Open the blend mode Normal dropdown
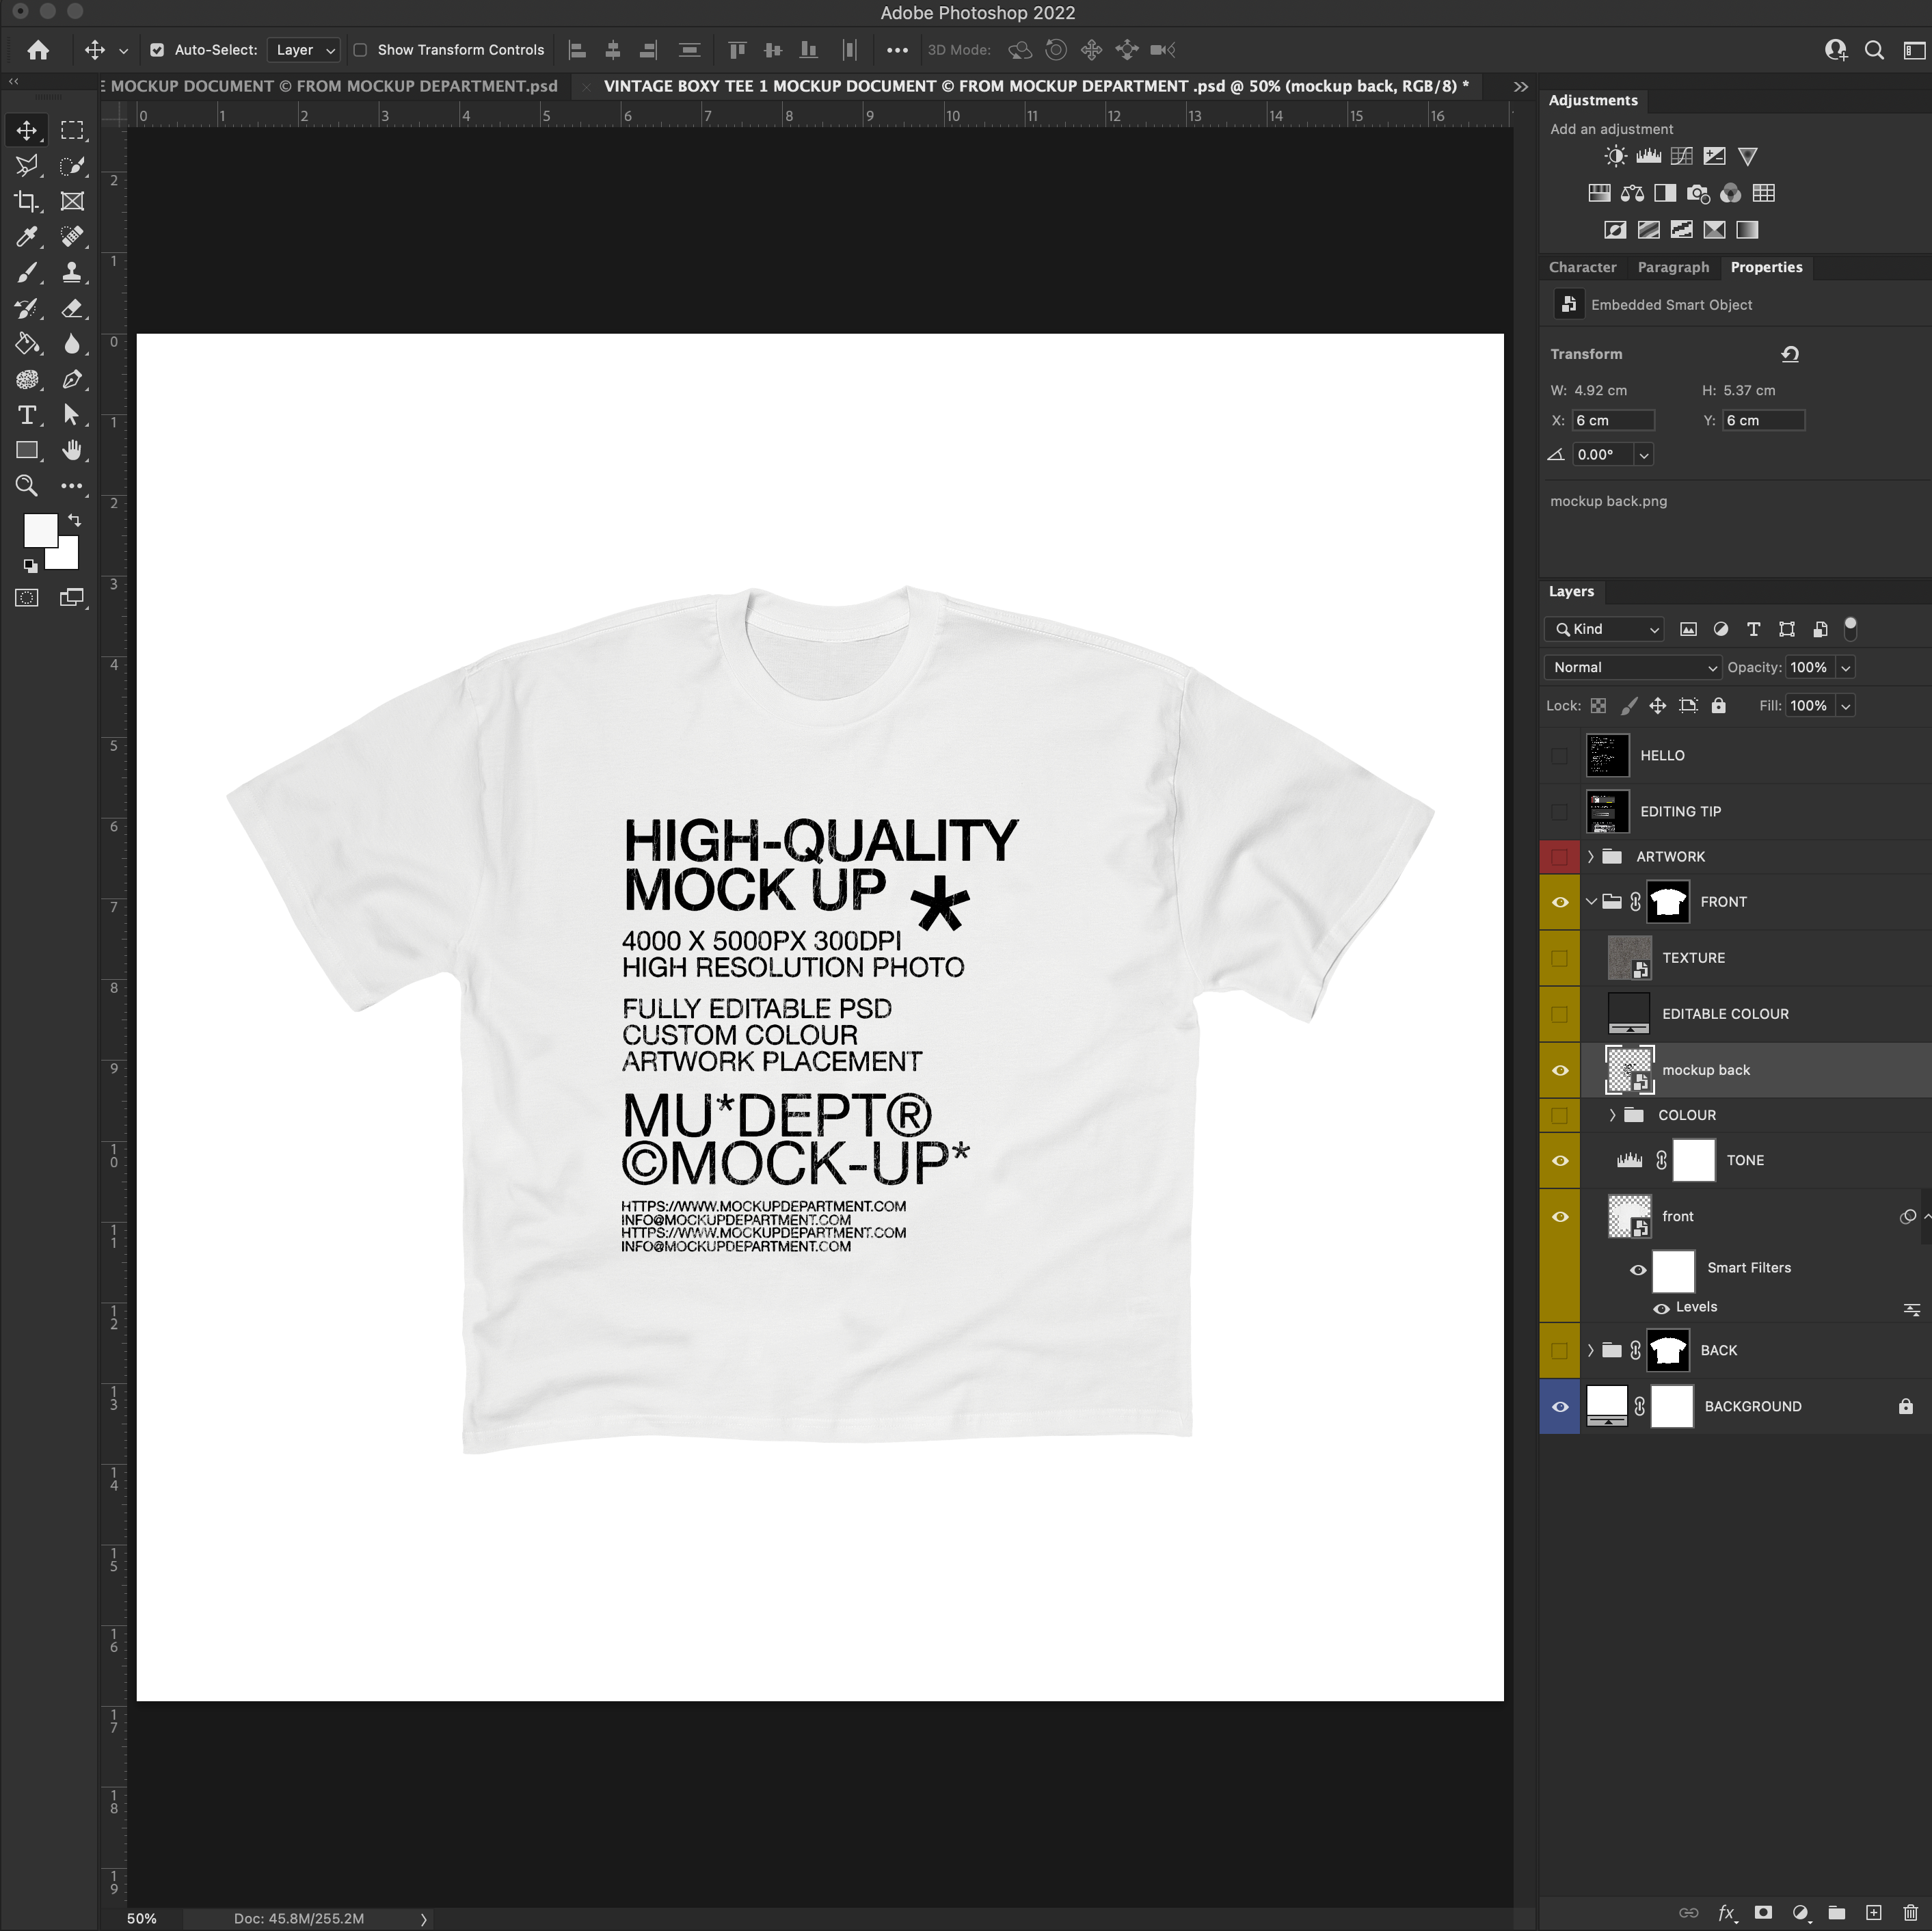Viewport: 1932px width, 1931px height. tap(1631, 667)
